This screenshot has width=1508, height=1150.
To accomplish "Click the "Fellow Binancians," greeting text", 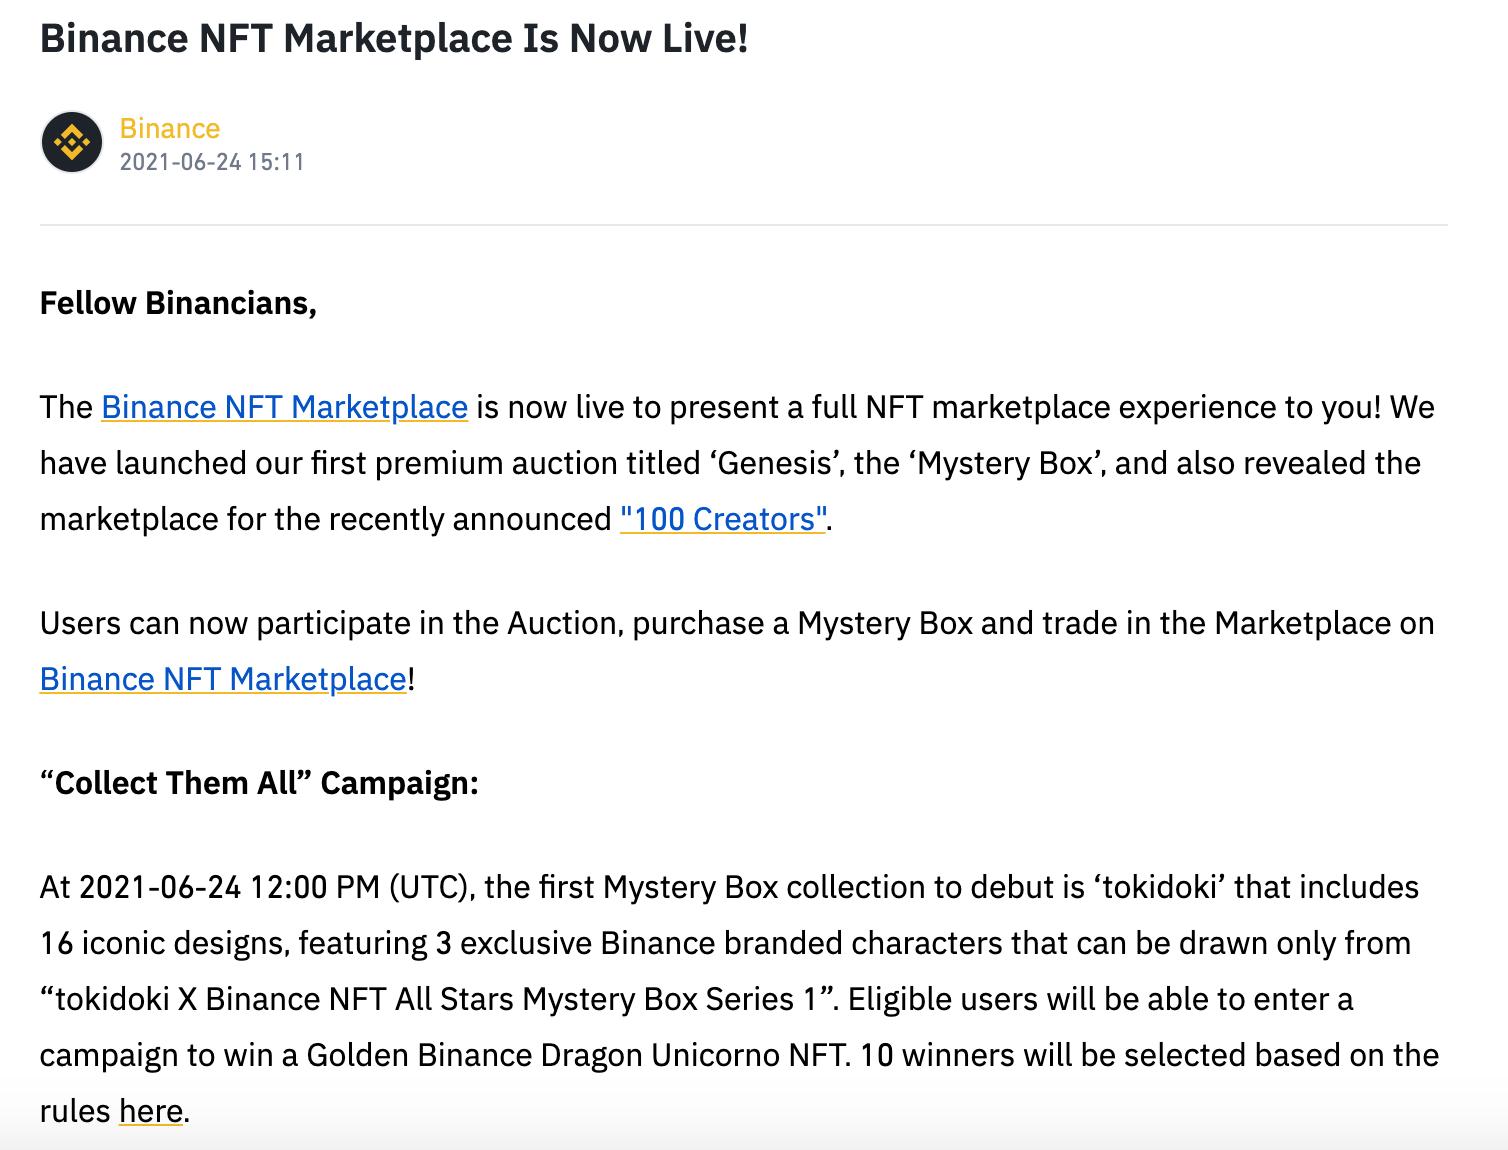I will pos(178,303).
